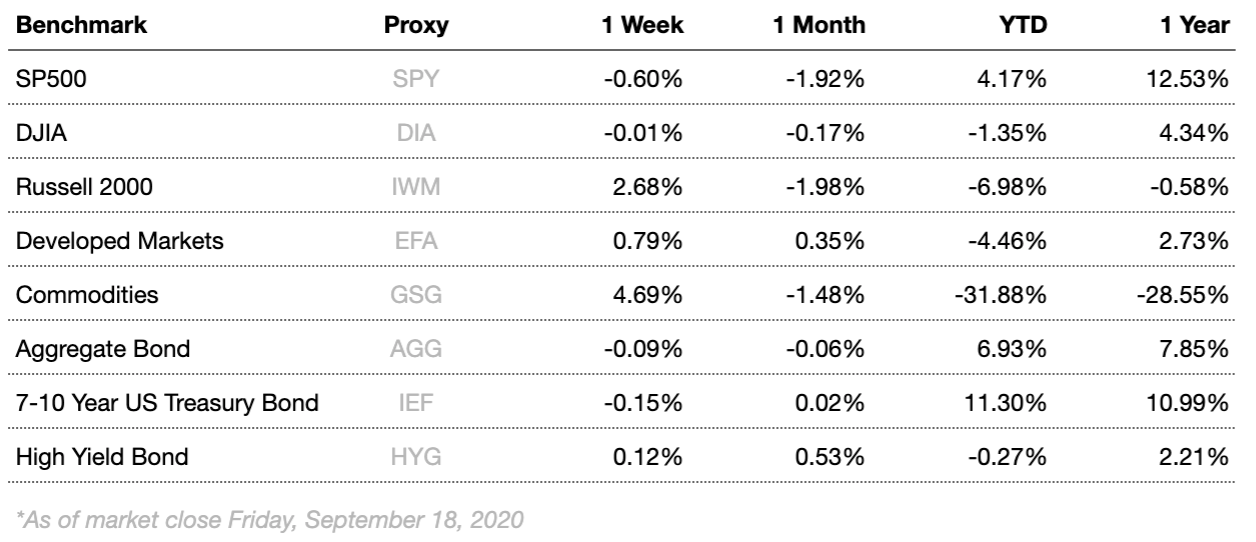Select the Proxy column header
This screenshot has height=542, width=1256.
click(416, 25)
